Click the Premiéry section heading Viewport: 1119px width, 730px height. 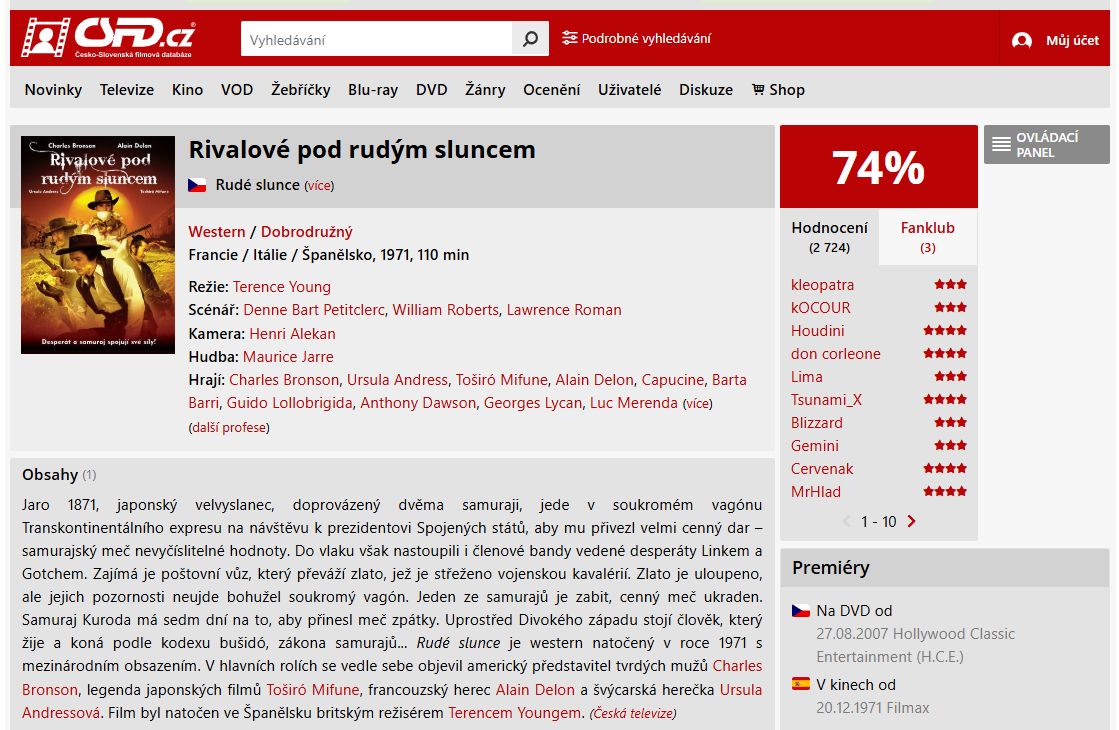click(x=831, y=568)
